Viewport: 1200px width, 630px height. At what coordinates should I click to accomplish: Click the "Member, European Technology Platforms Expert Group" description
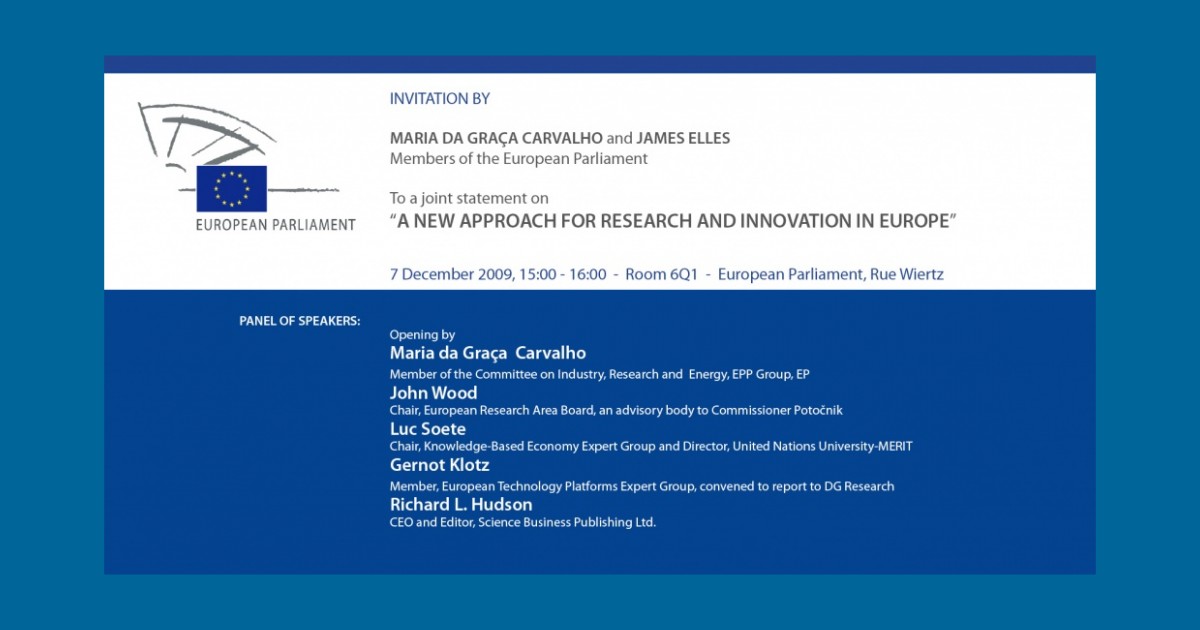tap(642, 486)
